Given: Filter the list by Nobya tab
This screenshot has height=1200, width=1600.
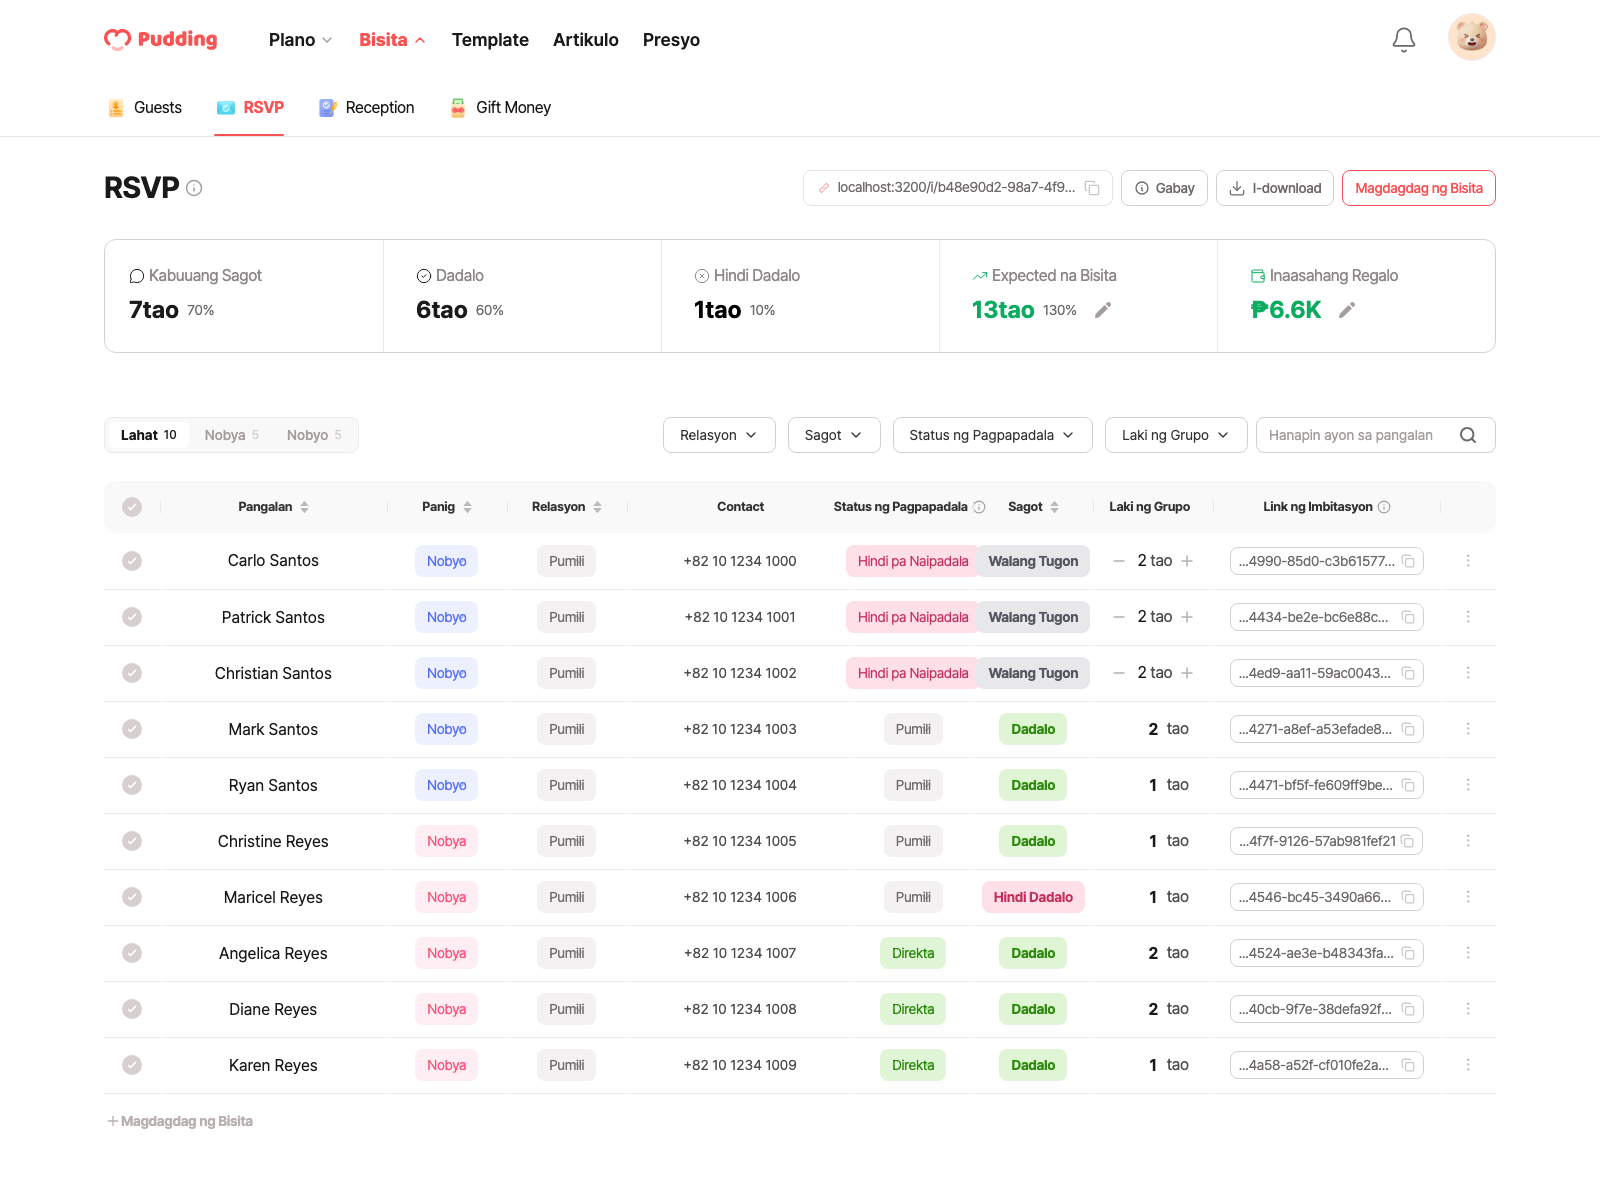Looking at the screenshot, I should coord(232,435).
